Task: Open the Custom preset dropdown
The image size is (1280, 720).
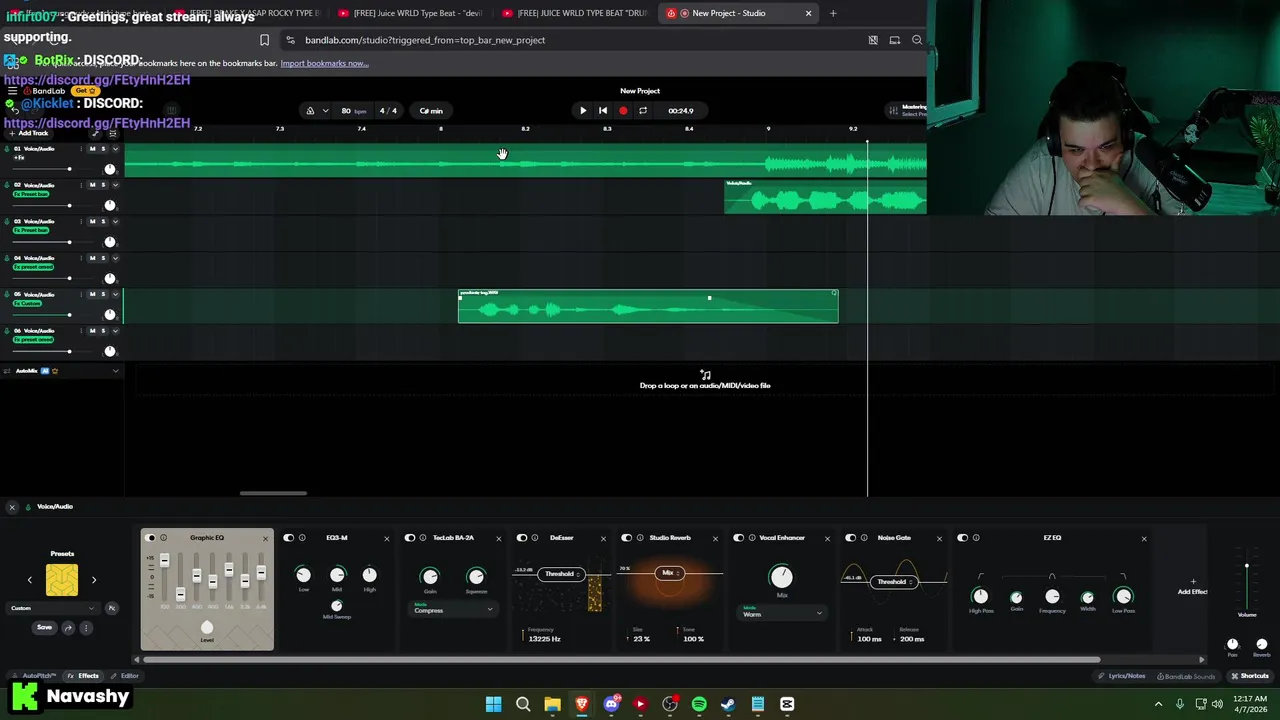Action: (x=53, y=608)
